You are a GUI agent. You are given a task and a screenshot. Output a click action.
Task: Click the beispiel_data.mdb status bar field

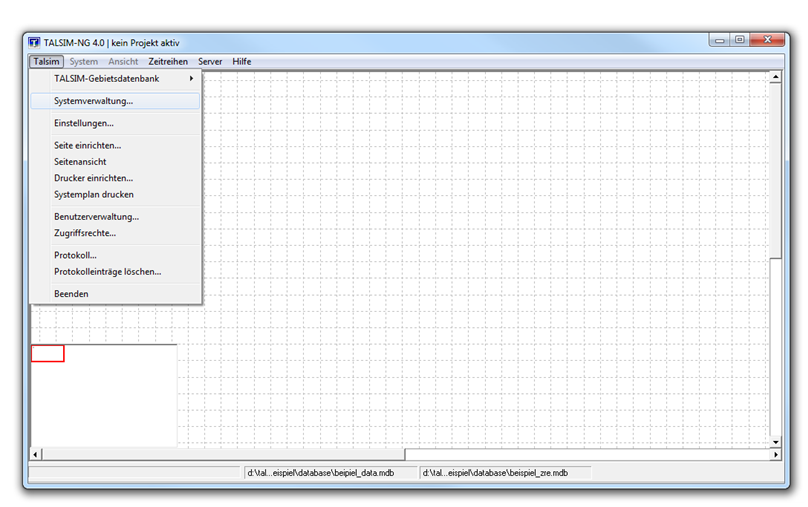(332, 473)
